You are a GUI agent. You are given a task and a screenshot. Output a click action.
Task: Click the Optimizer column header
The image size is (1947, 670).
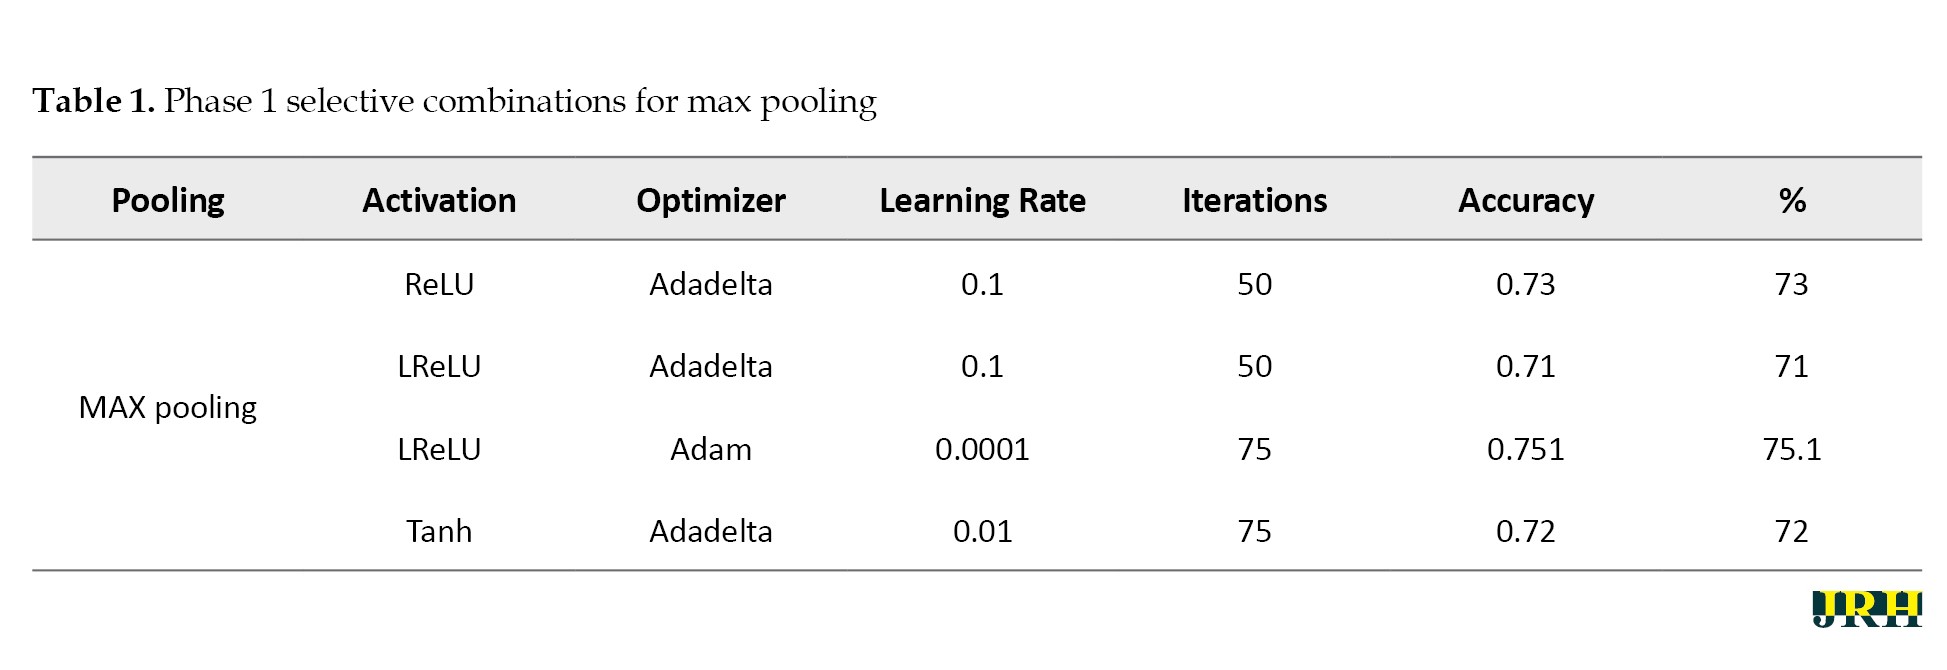pos(711,201)
